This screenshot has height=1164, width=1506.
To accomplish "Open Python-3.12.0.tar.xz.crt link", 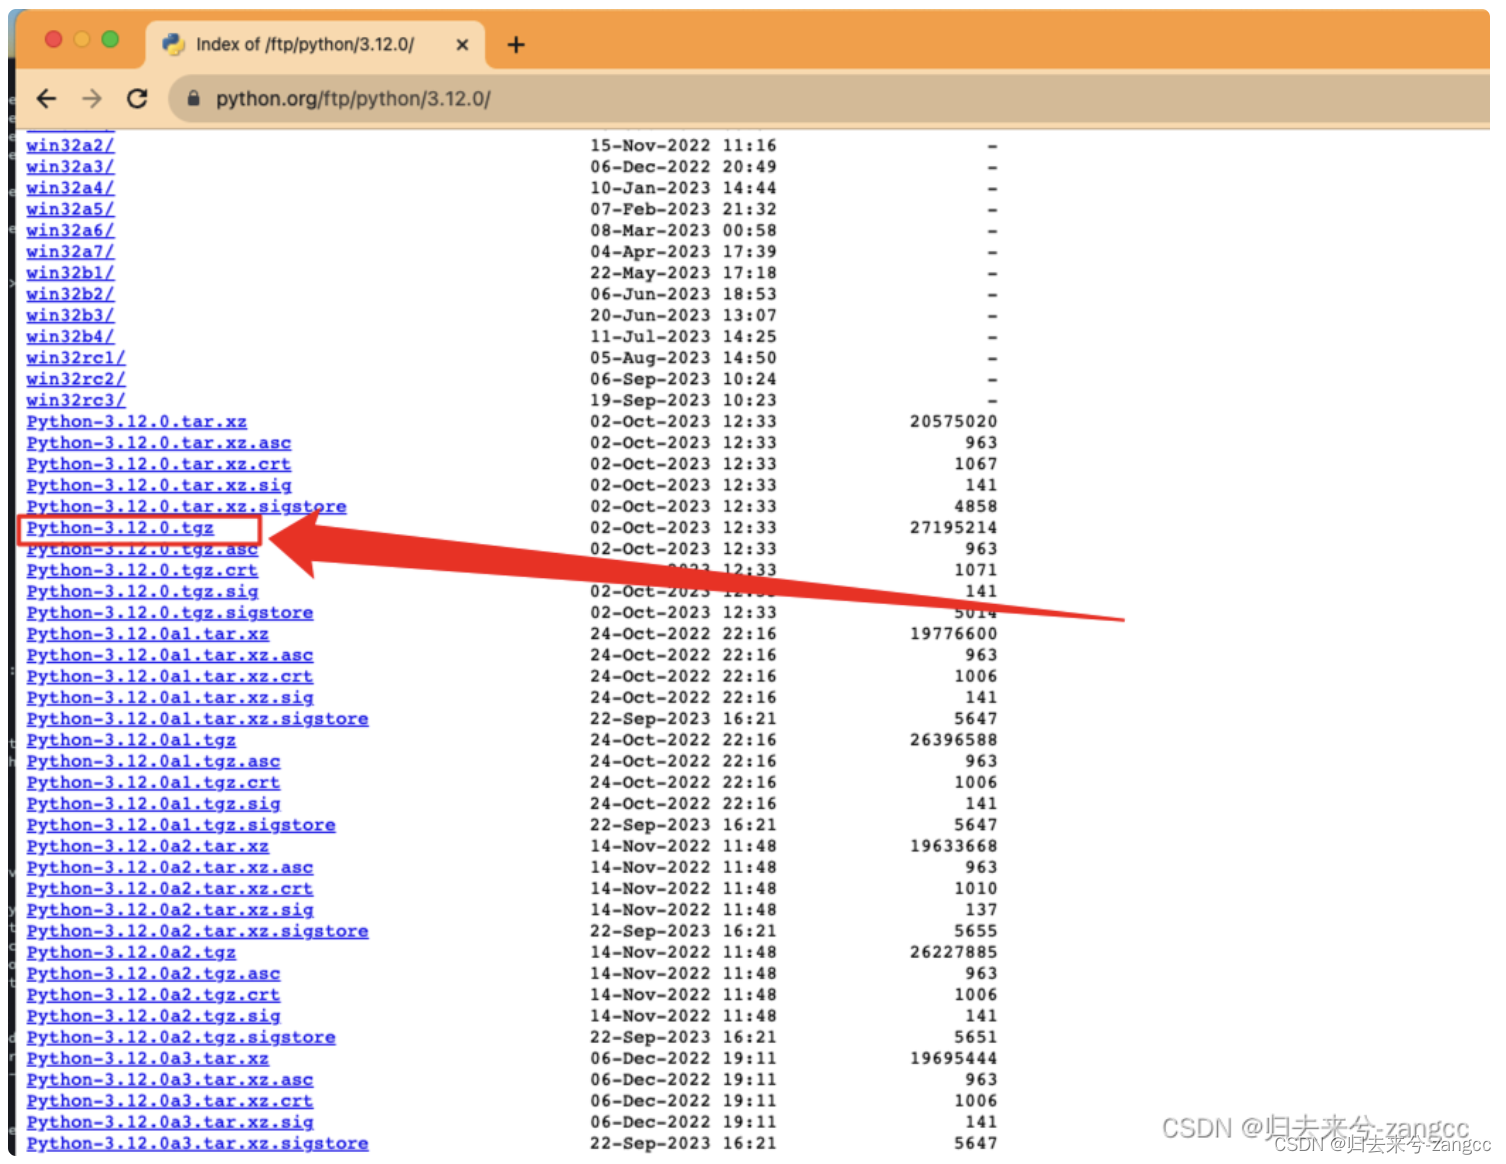I will 159,464.
